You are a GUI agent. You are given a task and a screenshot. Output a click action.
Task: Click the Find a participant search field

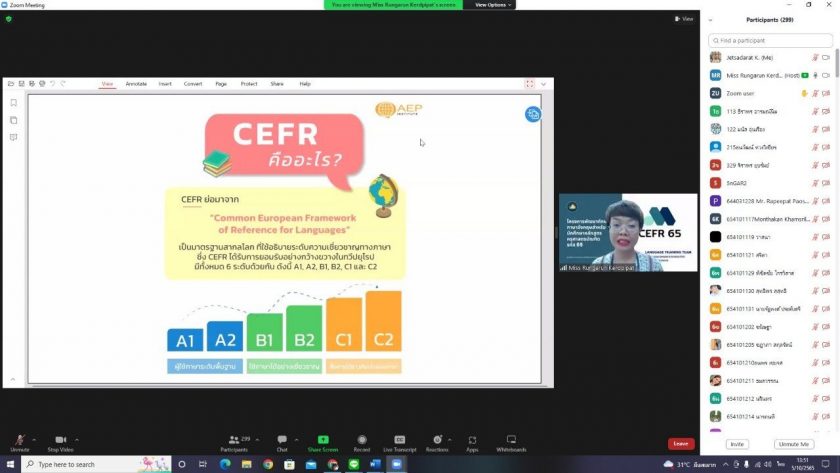(770, 40)
